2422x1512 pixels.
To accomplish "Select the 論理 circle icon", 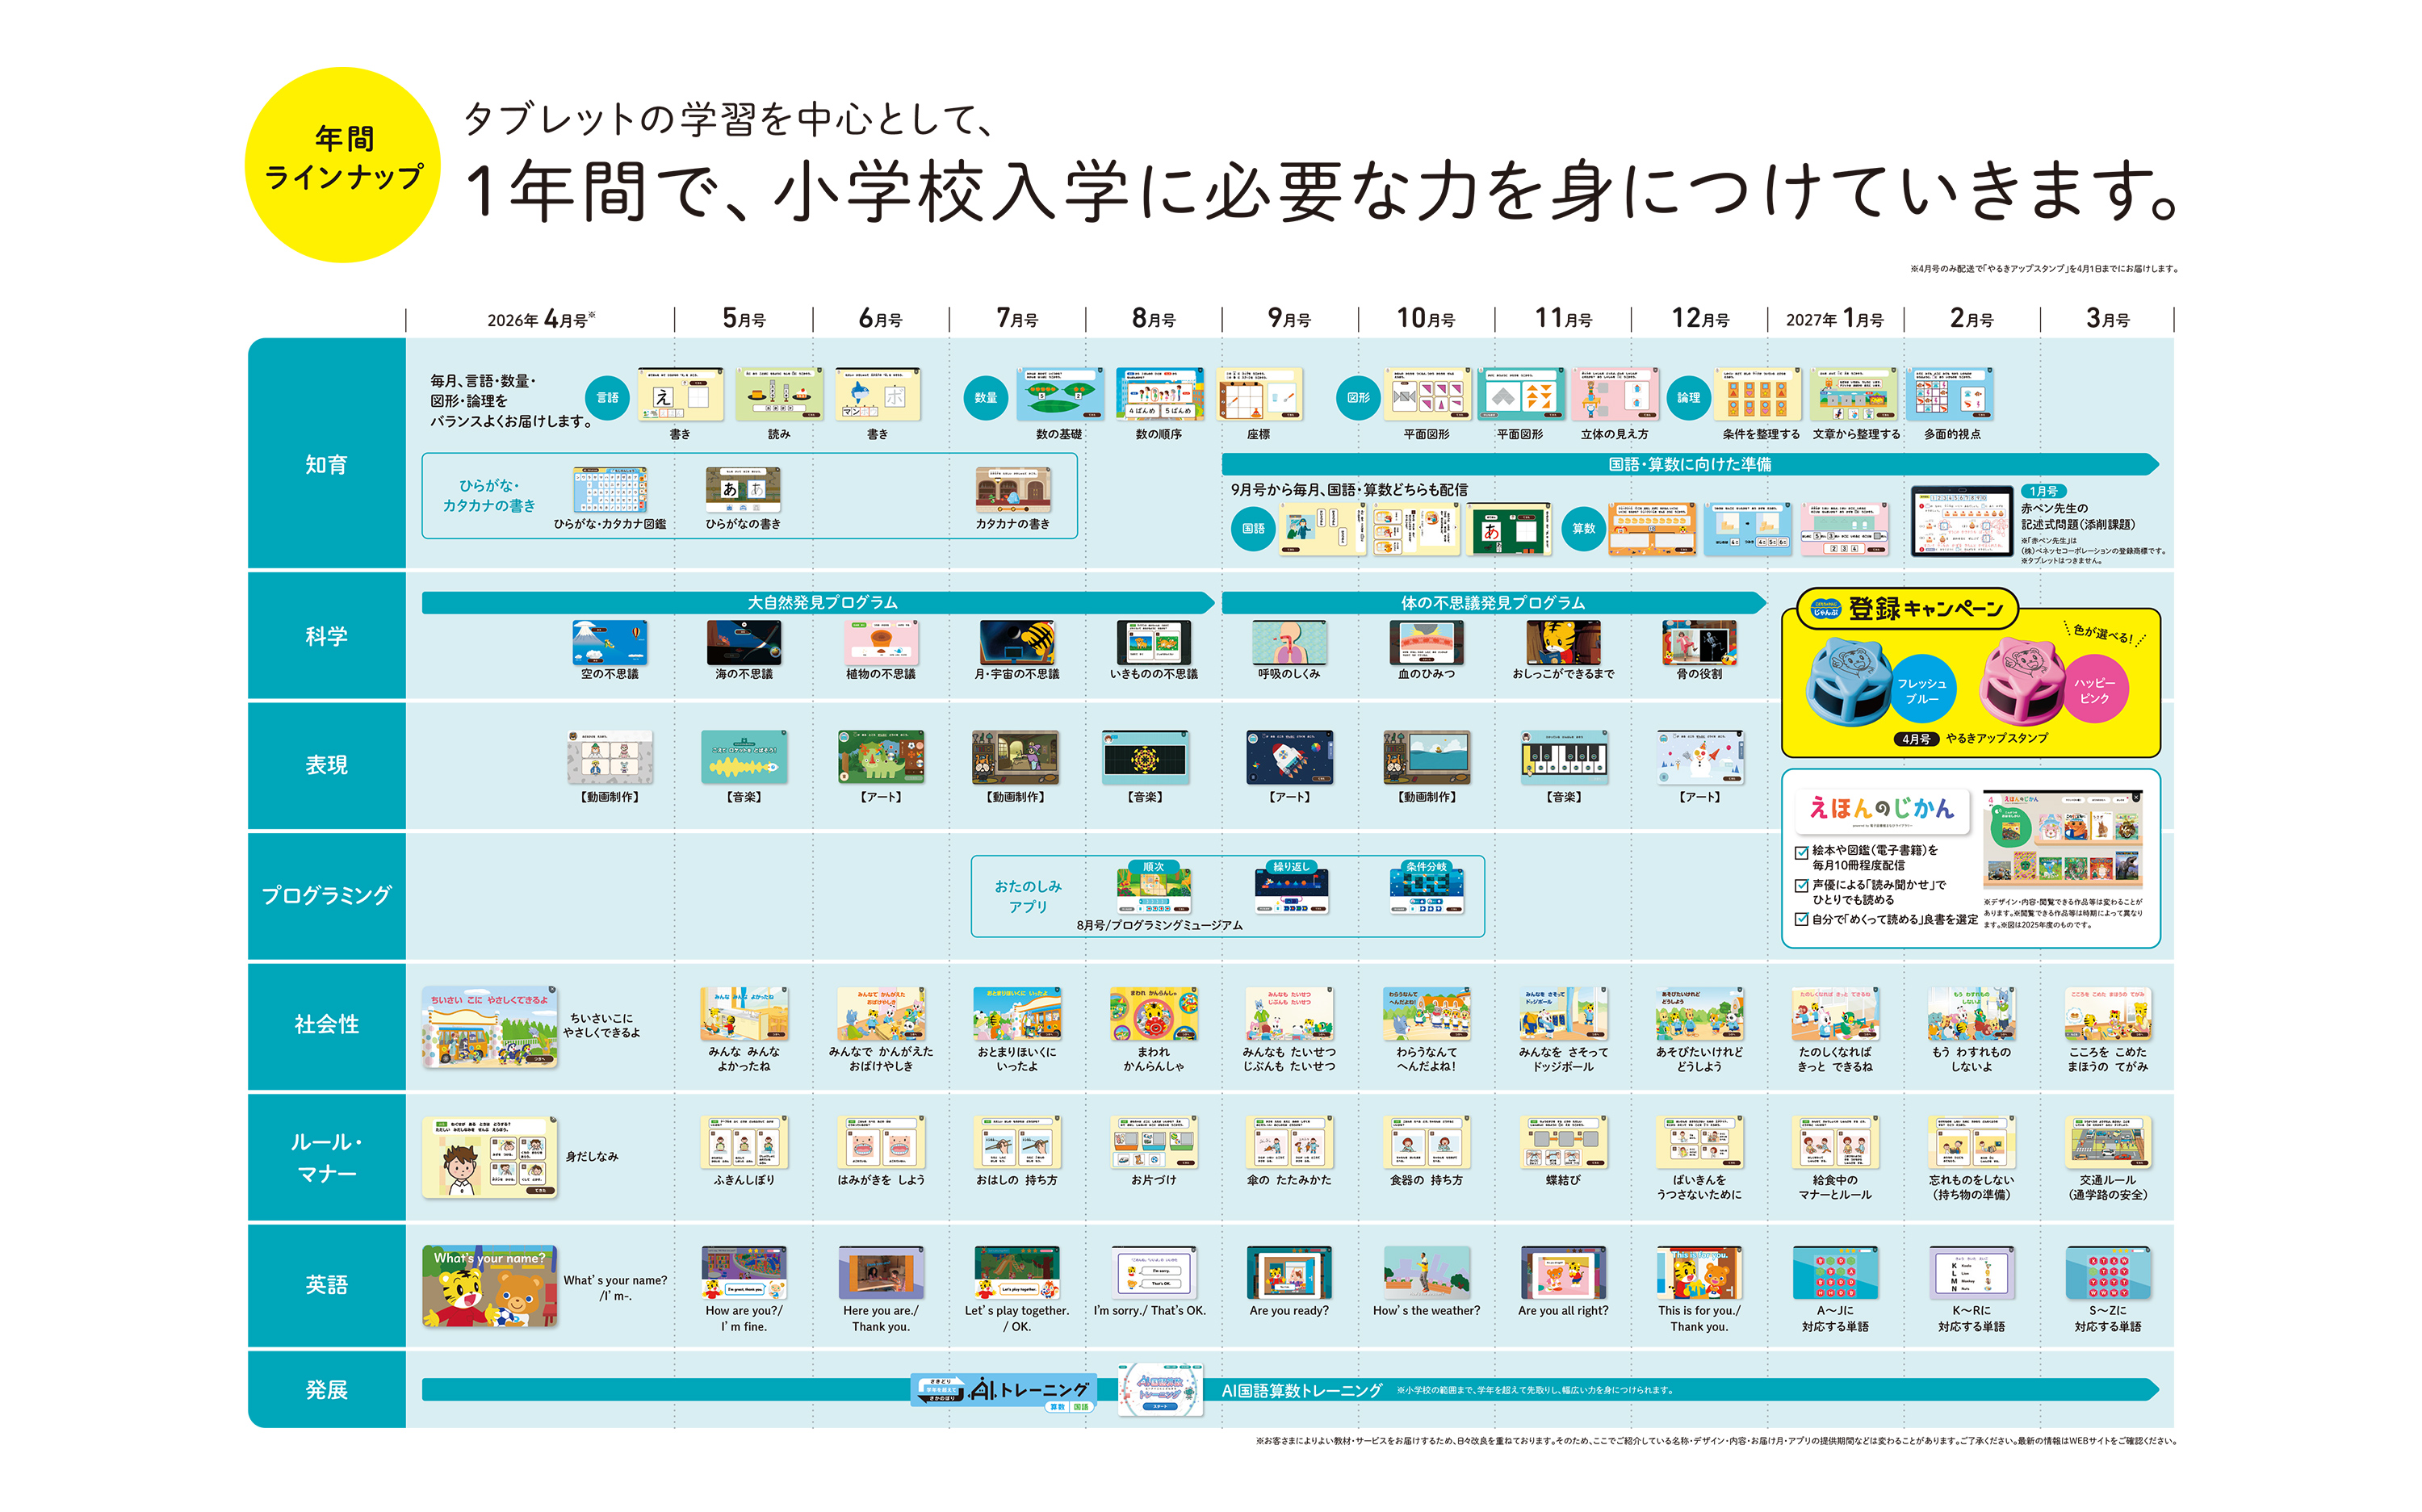I will [1688, 398].
